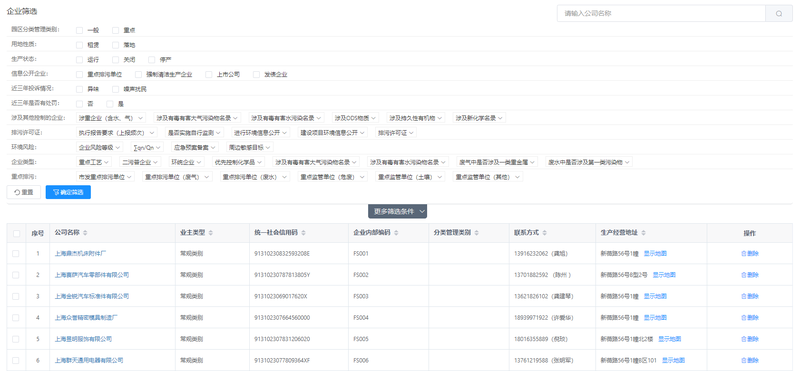
Task: Open the 涉及ODS物质 dropdown
Action: [356, 117]
